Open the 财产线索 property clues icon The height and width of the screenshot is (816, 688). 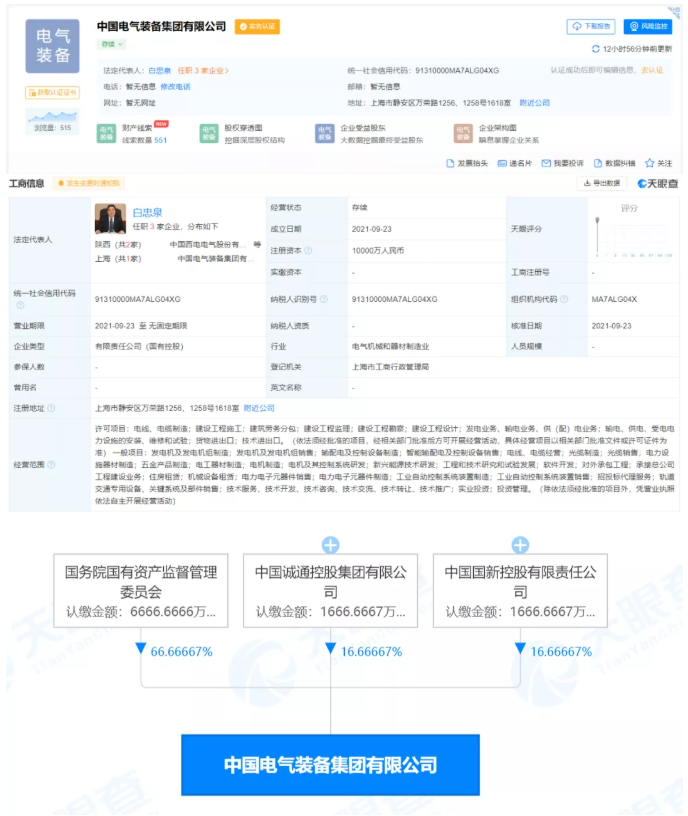point(107,134)
